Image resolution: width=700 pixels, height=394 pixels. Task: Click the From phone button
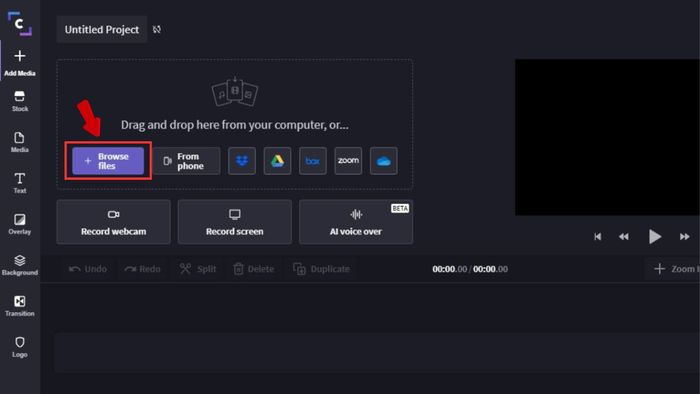[x=187, y=161]
